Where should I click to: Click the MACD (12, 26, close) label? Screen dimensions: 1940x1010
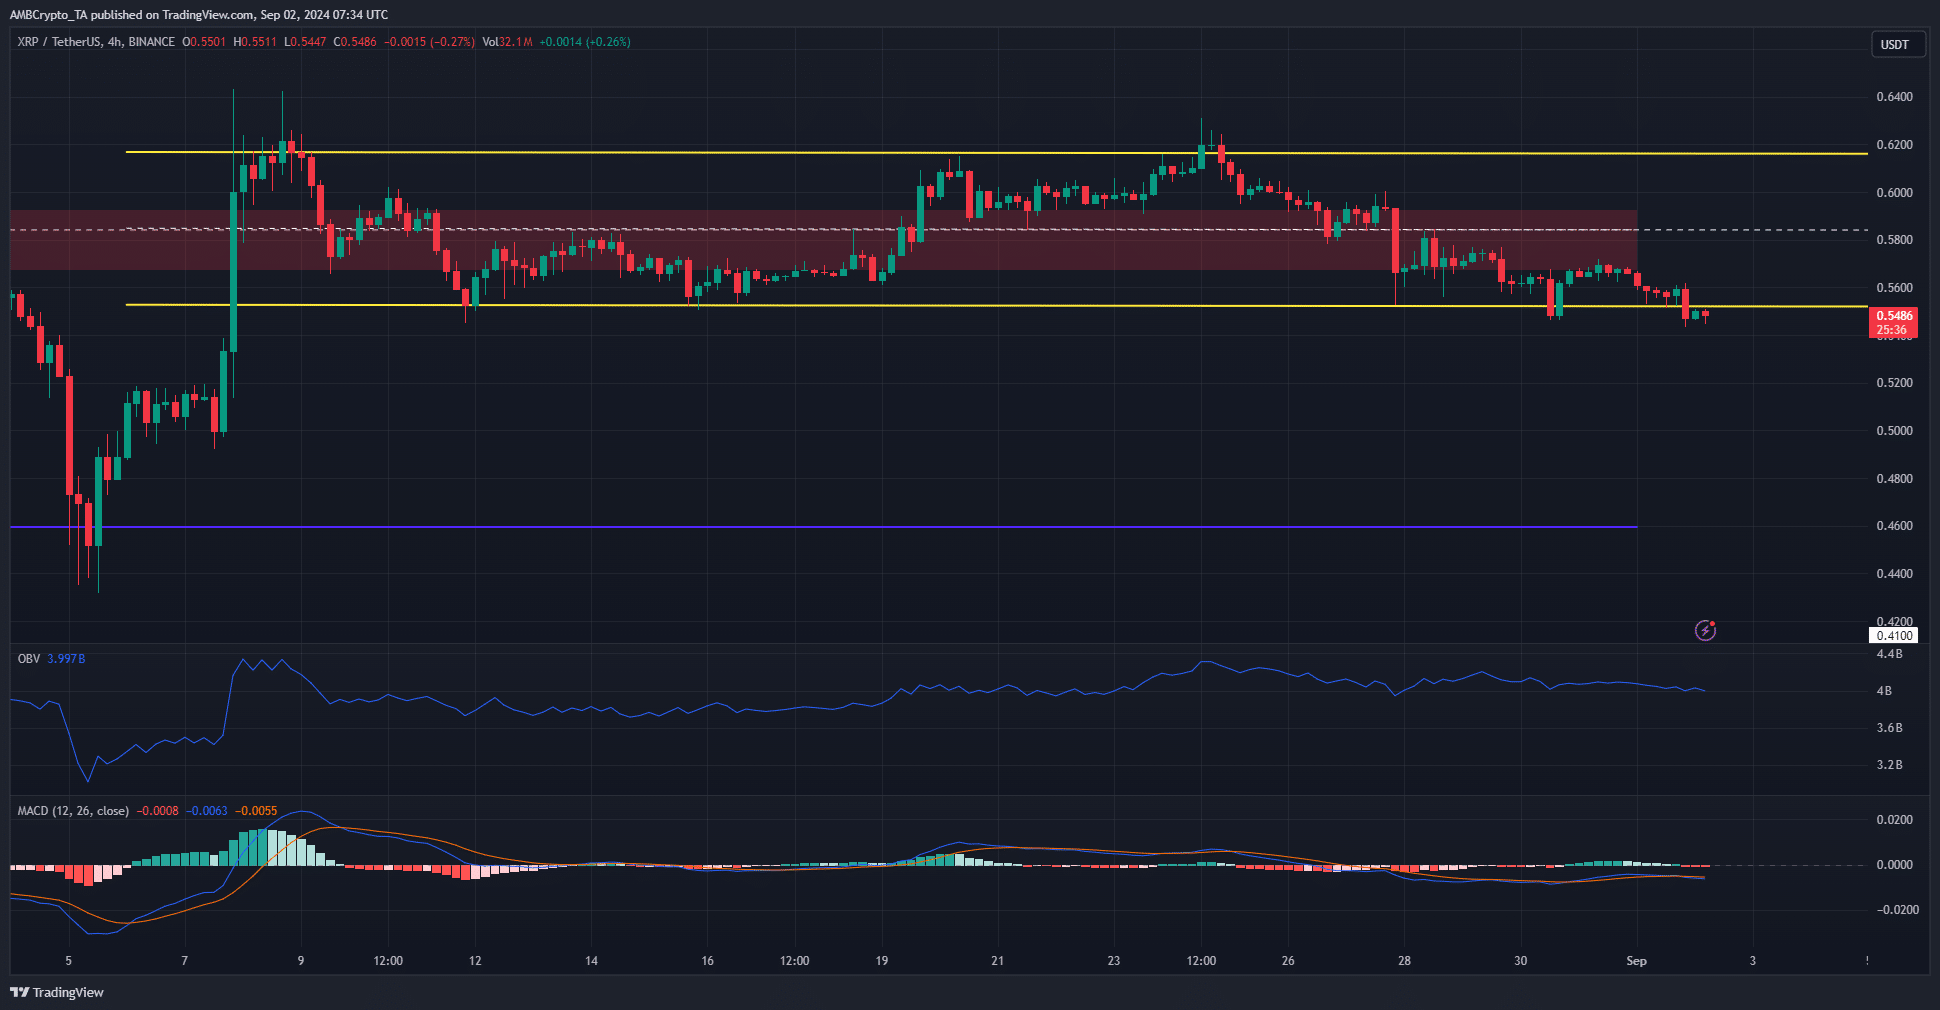click(73, 811)
